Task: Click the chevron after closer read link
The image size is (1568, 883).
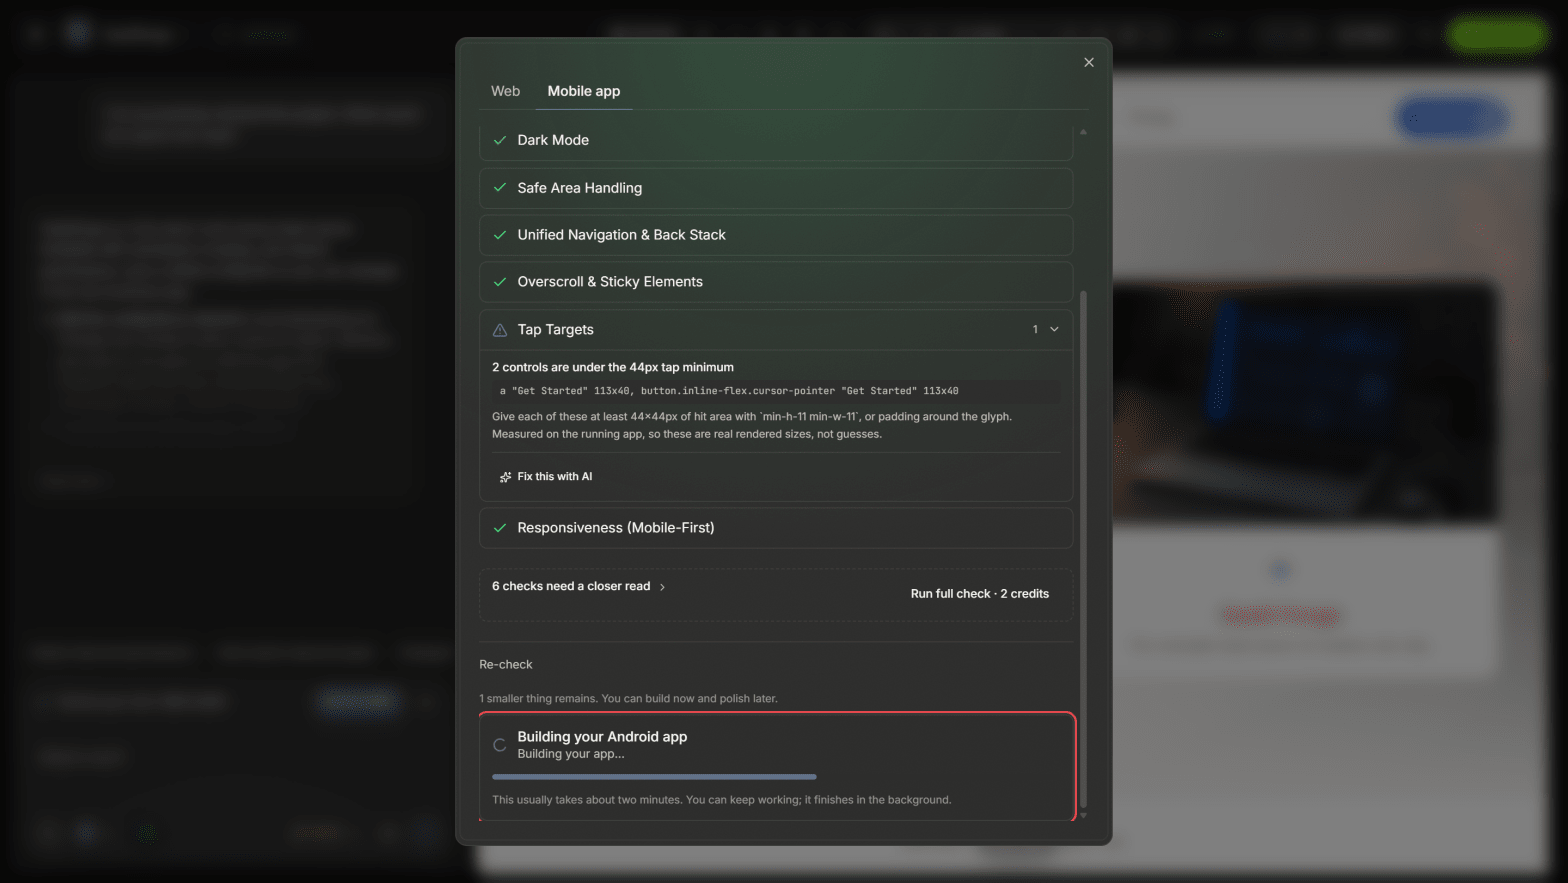Action: (x=662, y=587)
